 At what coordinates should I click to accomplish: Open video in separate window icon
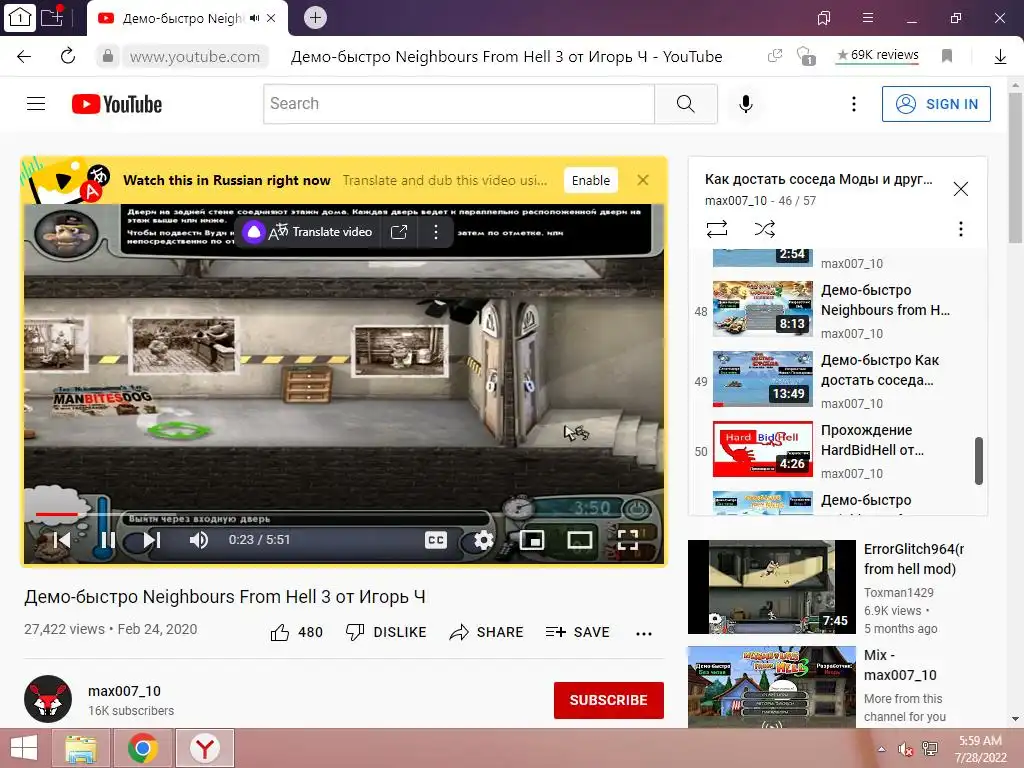[x=398, y=232]
